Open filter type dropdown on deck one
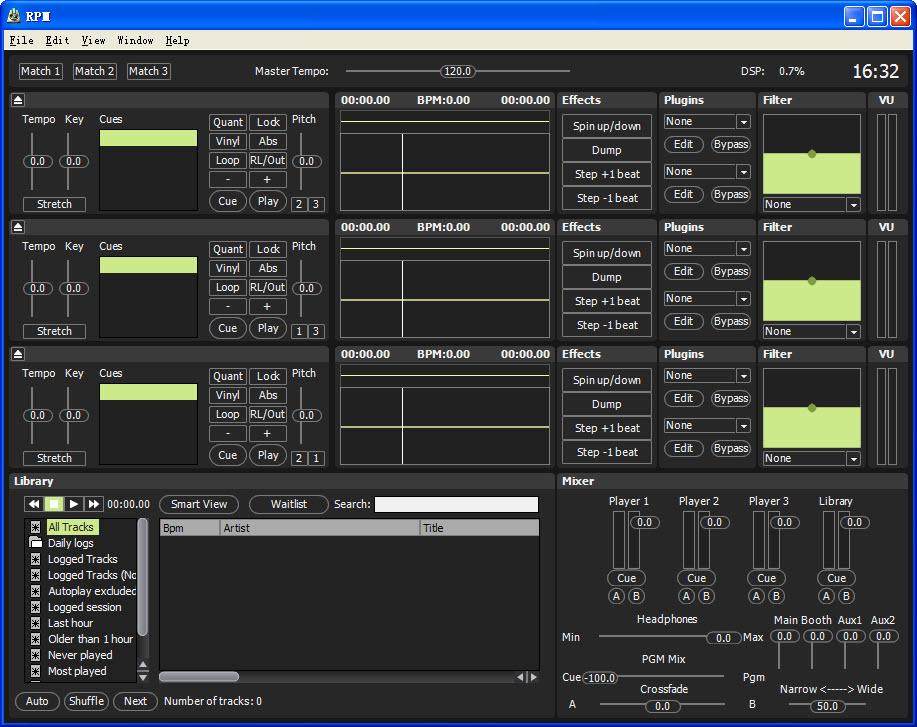This screenshot has width=917, height=727. (853, 205)
